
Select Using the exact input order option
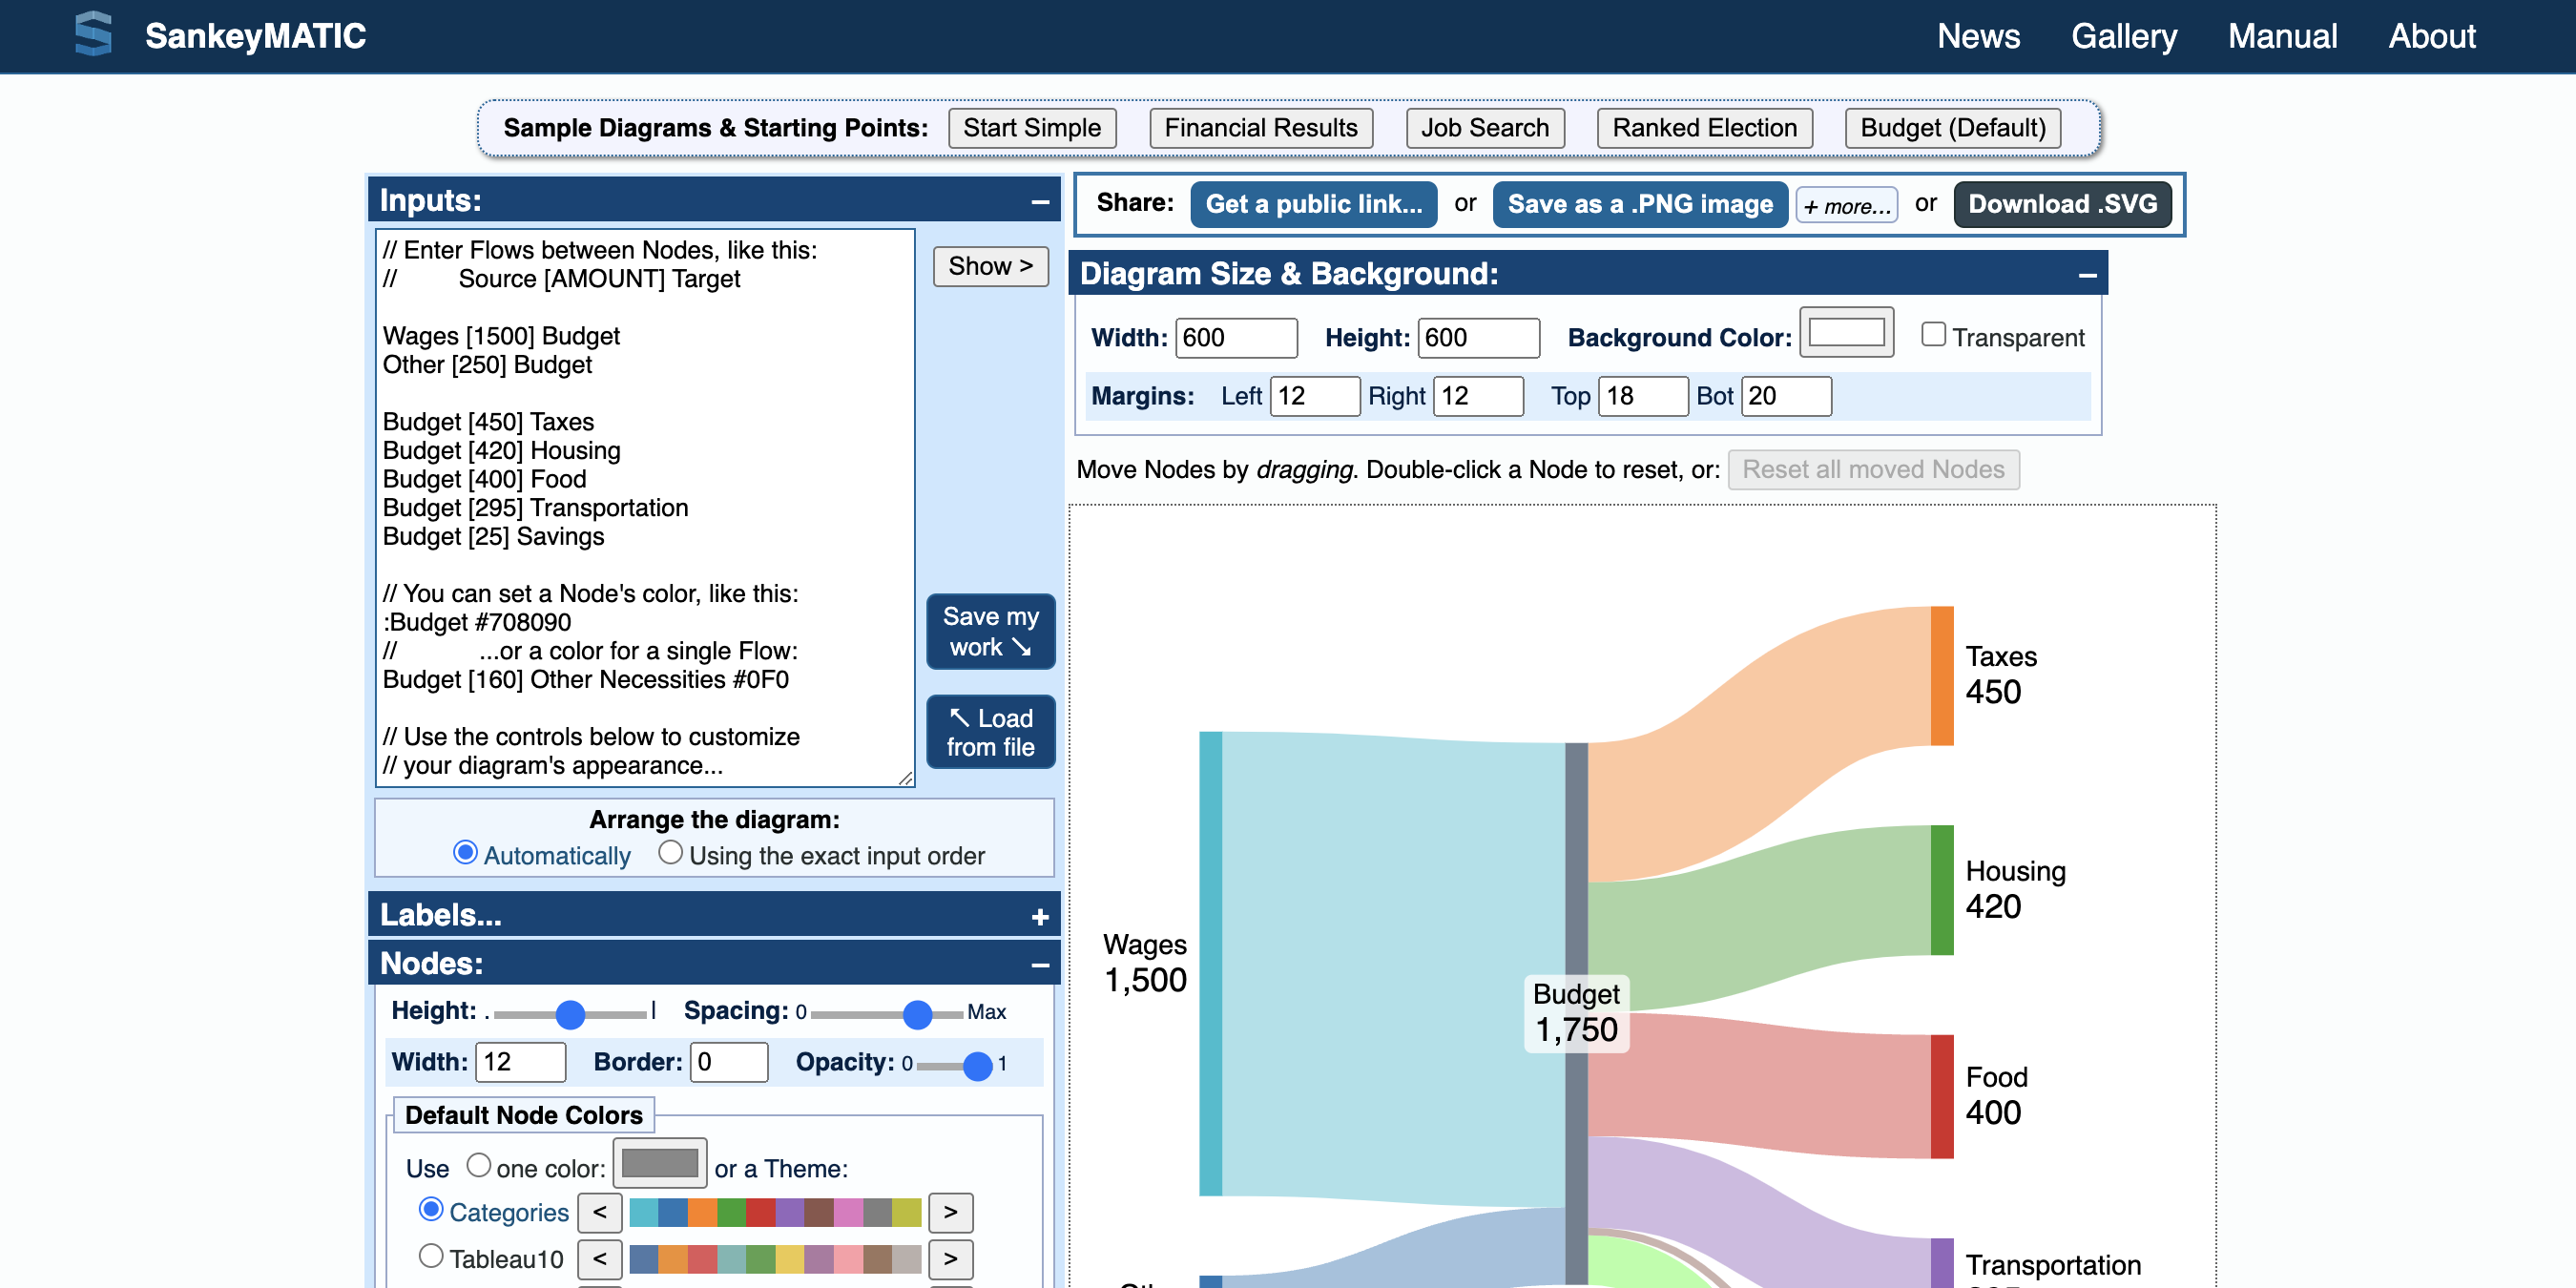pos(670,853)
